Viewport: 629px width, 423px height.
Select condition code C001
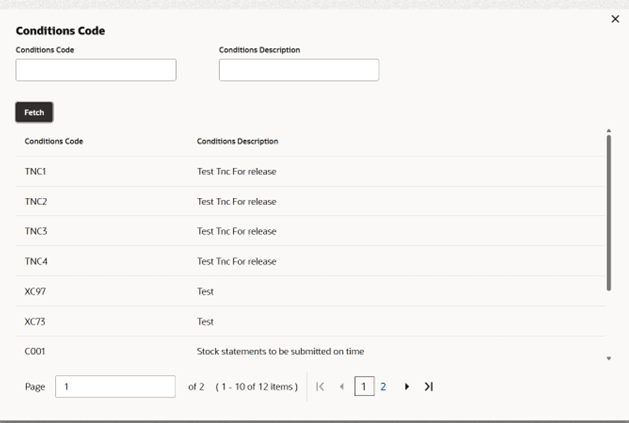click(35, 351)
